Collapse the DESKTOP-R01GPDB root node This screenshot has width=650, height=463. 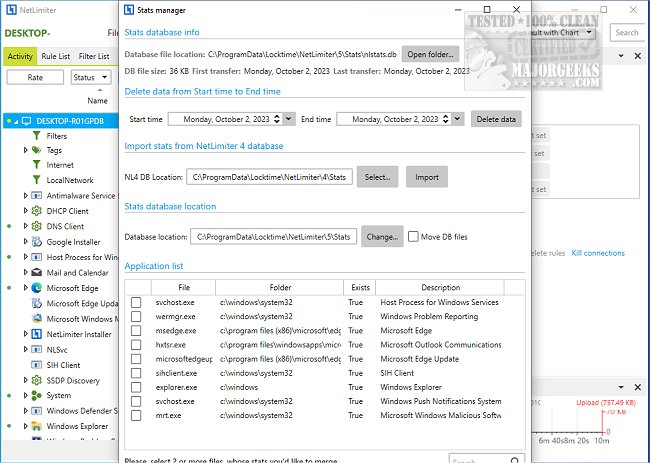16,121
